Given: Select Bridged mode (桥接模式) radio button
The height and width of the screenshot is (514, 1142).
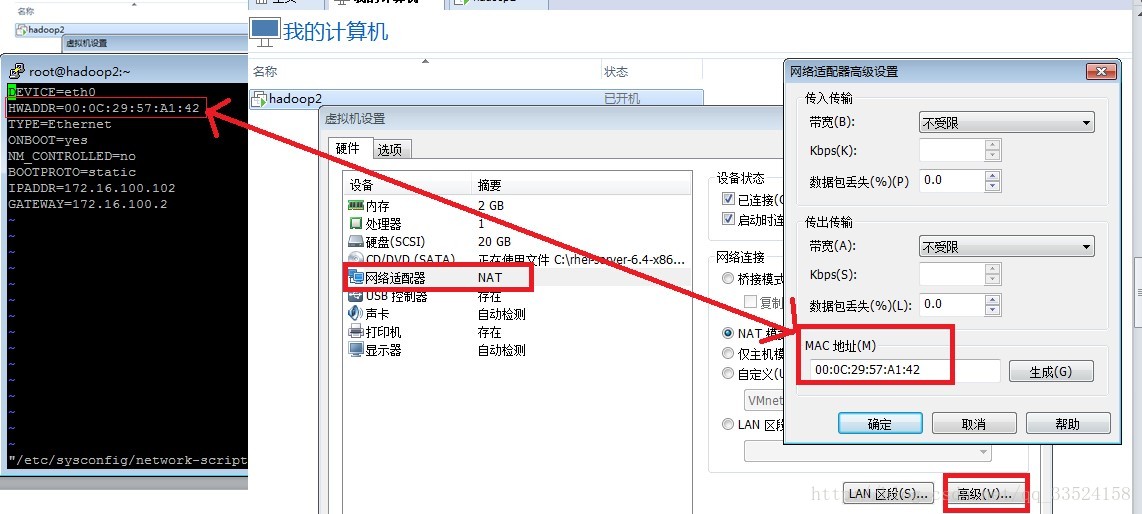Looking at the screenshot, I should 728,278.
